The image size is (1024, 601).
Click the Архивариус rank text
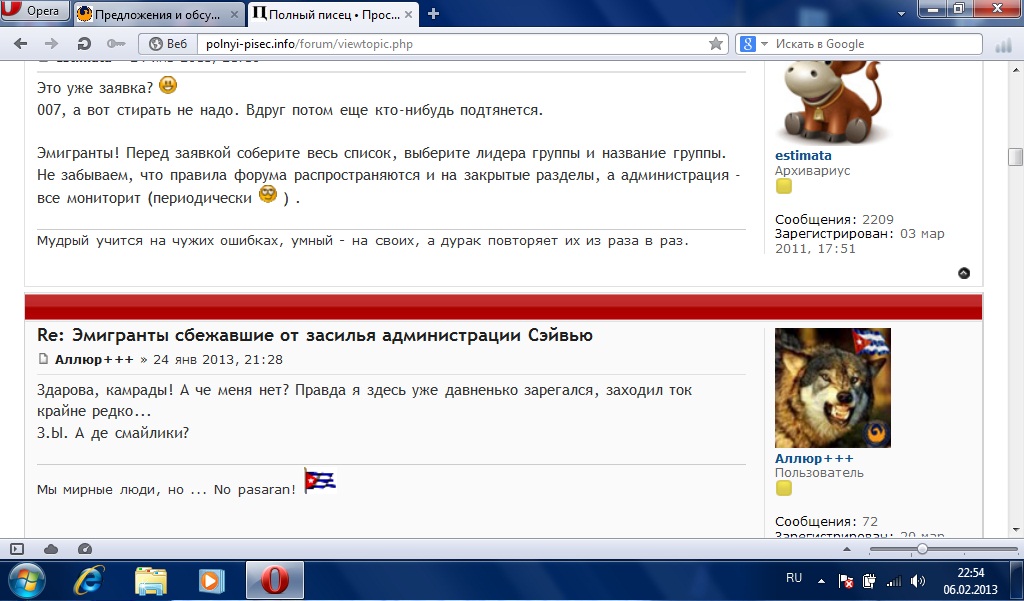pyautogui.click(x=812, y=171)
